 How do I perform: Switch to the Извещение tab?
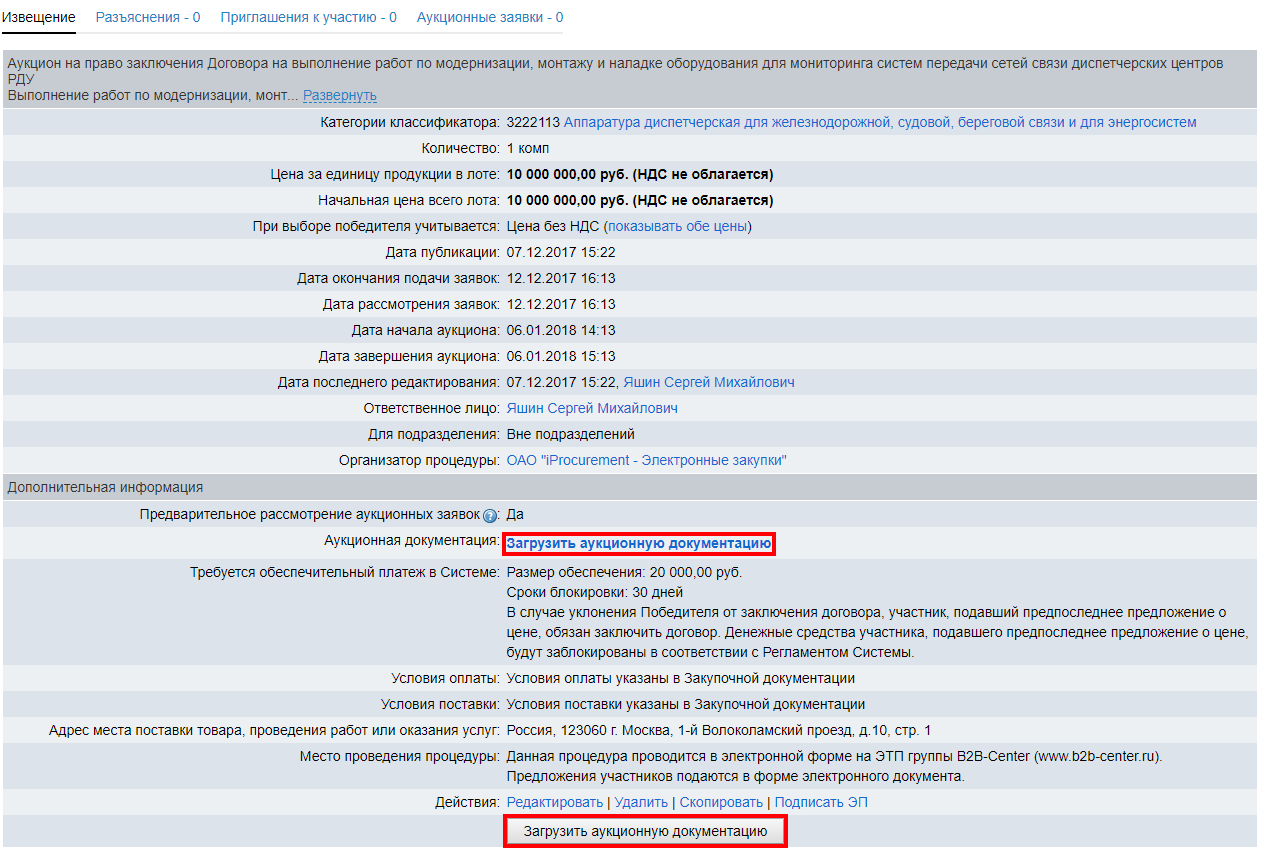pos(38,17)
